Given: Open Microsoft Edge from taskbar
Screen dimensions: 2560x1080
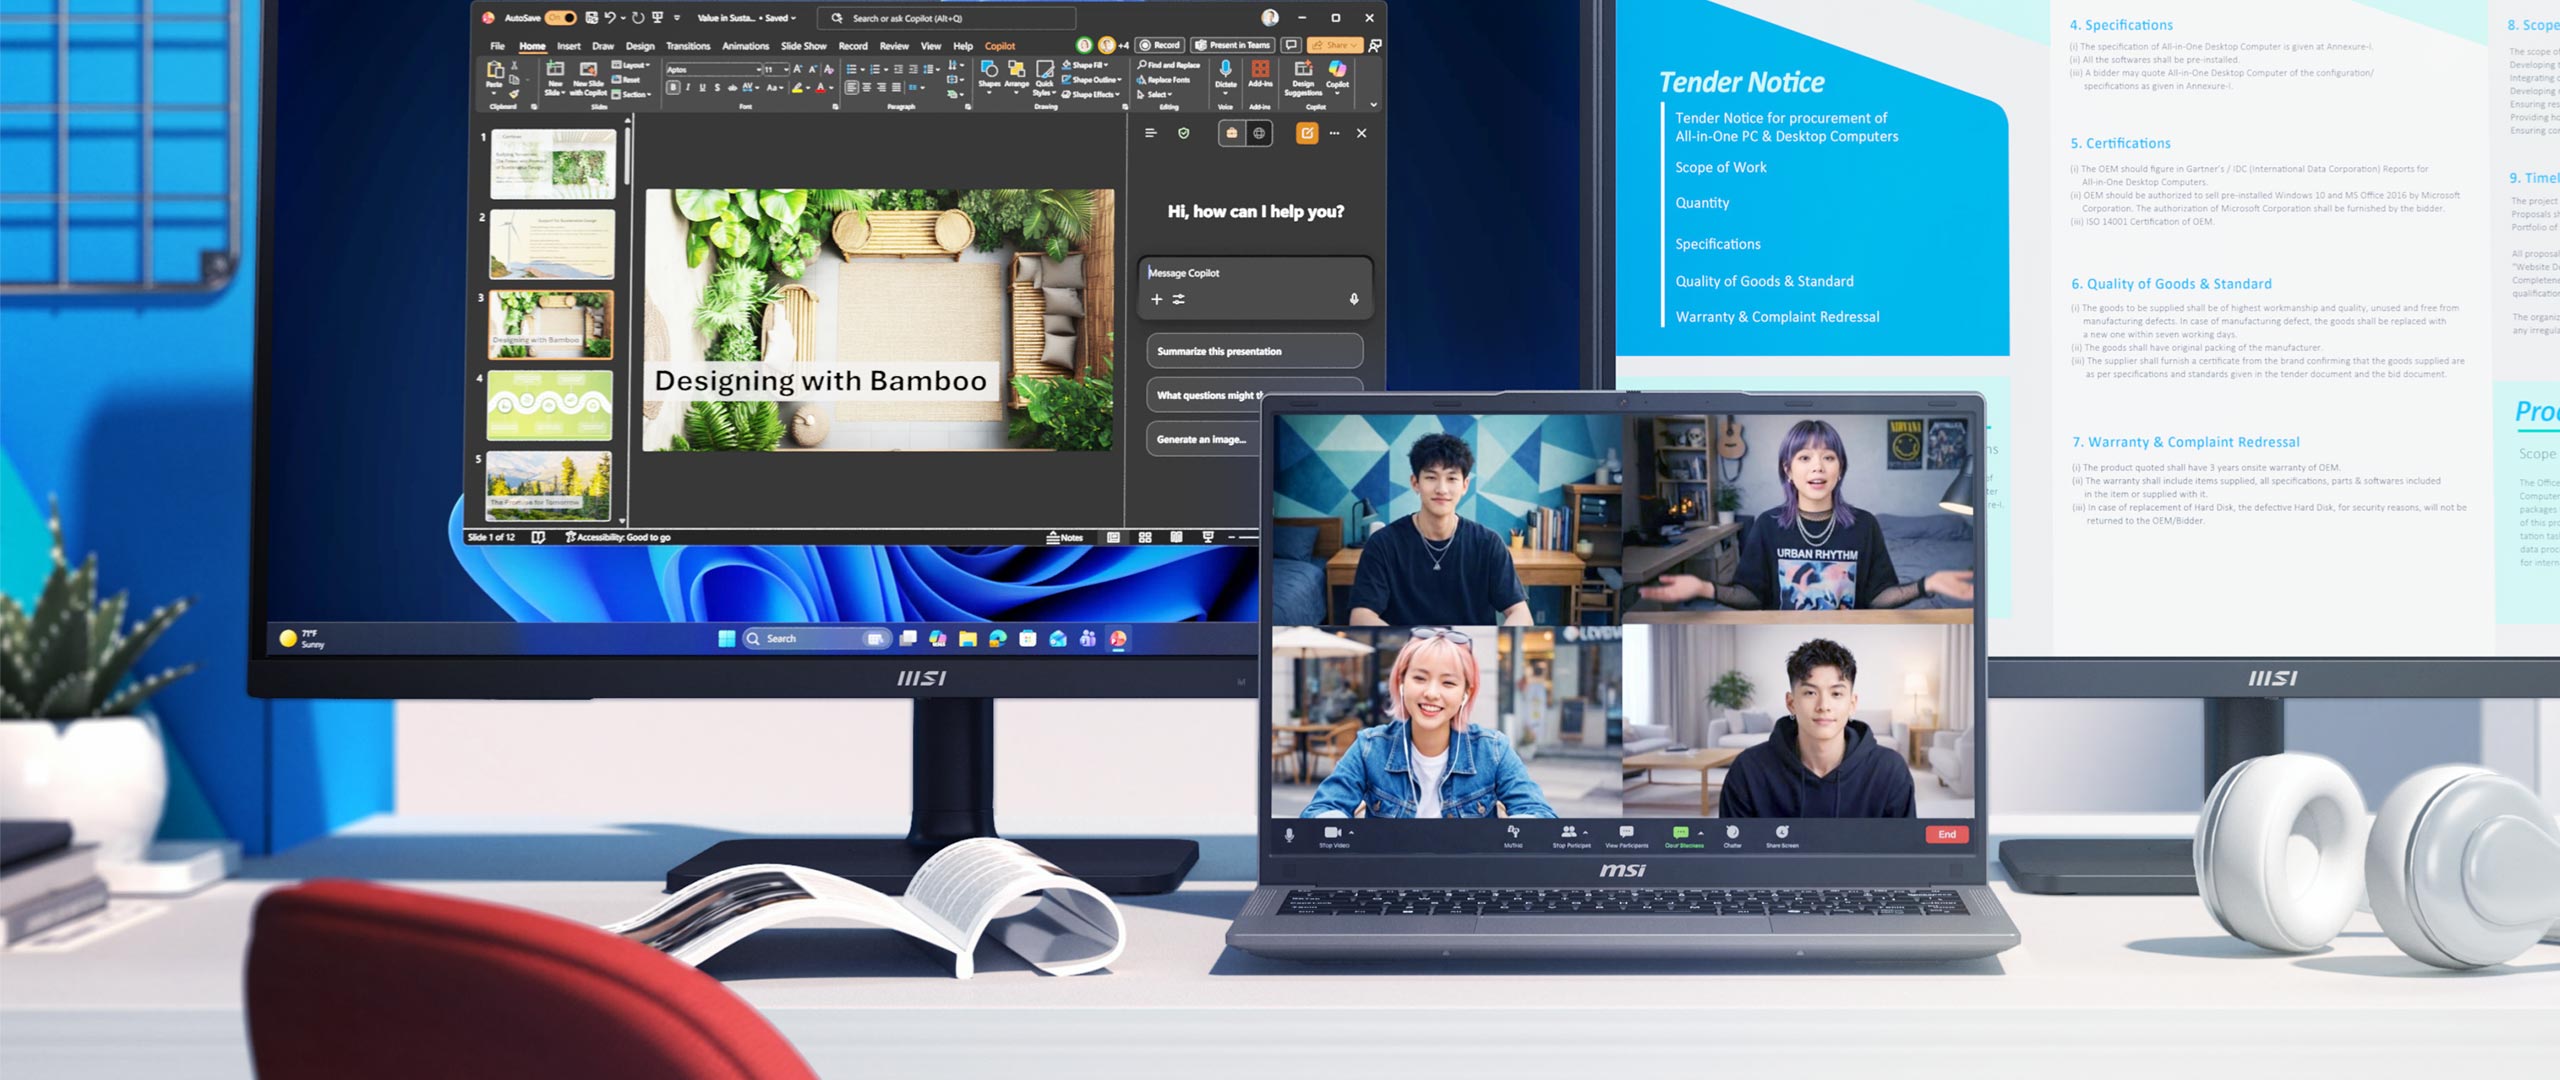Looking at the screenshot, I should [998, 639].
